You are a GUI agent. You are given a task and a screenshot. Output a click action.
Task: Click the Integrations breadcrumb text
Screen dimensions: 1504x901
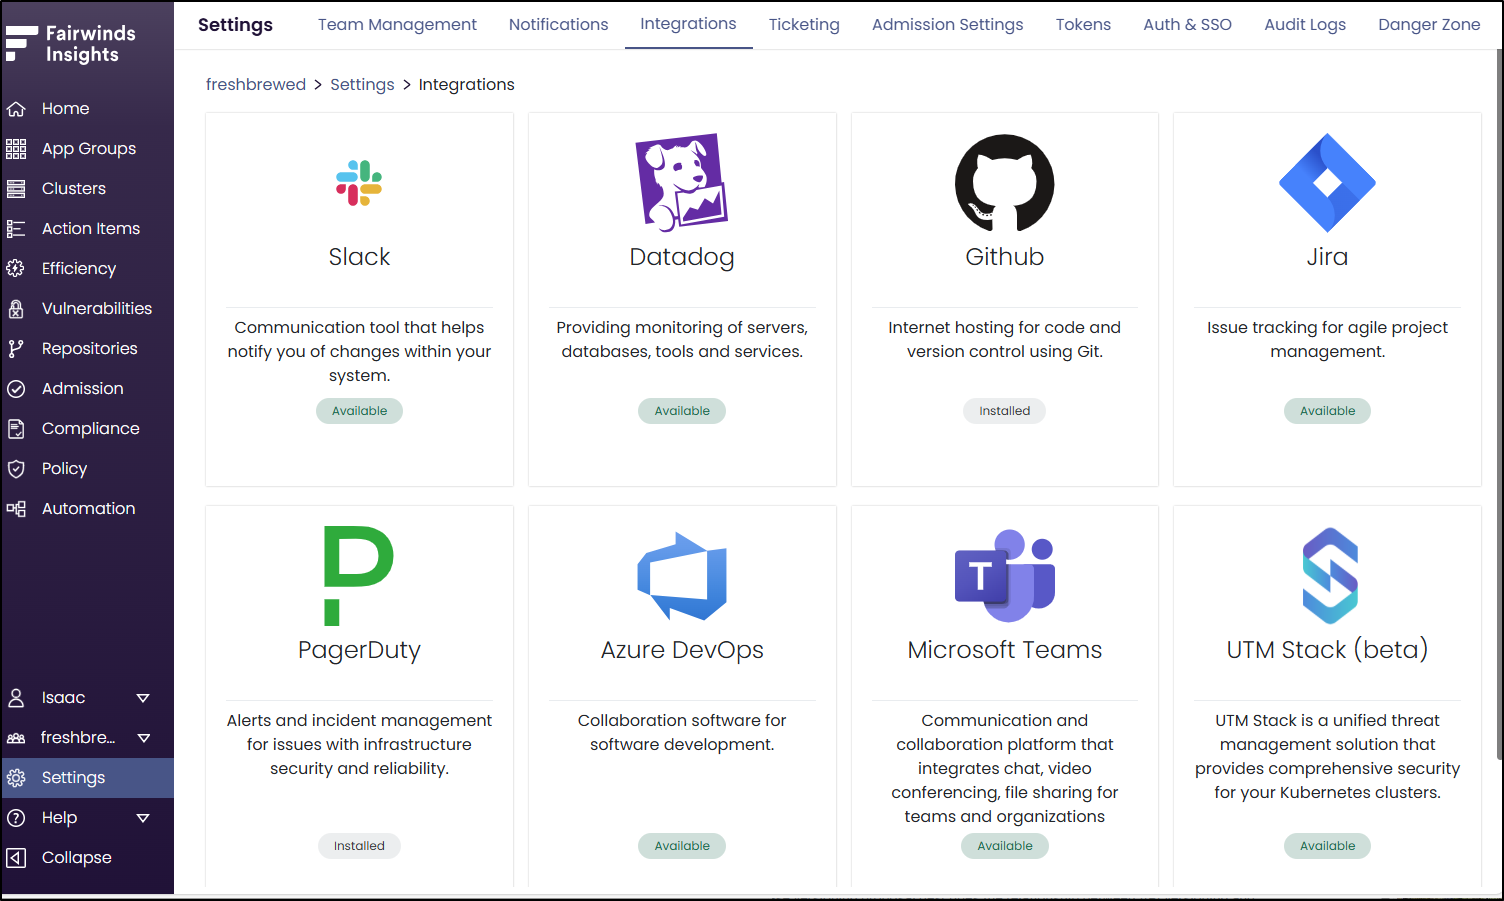tap(466, 85)
